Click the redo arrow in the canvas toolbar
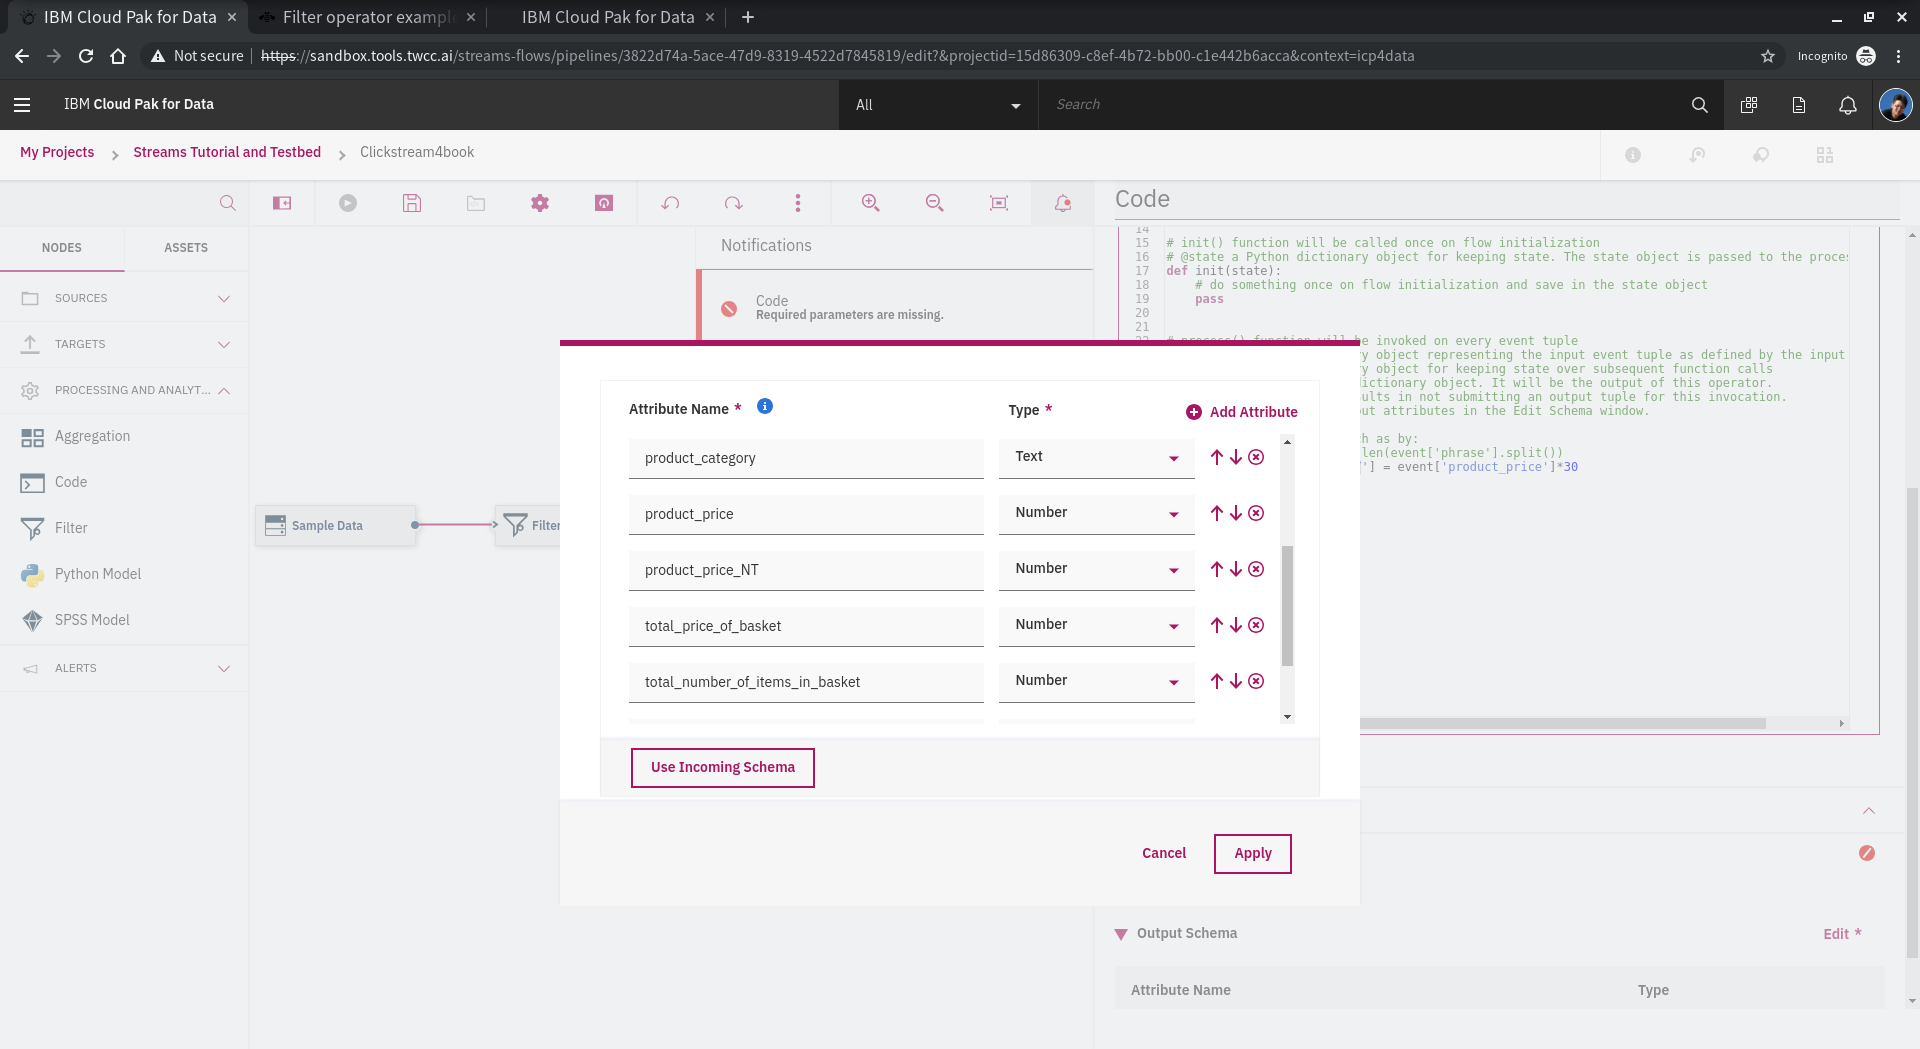1920x1049 pixels. 733,203
